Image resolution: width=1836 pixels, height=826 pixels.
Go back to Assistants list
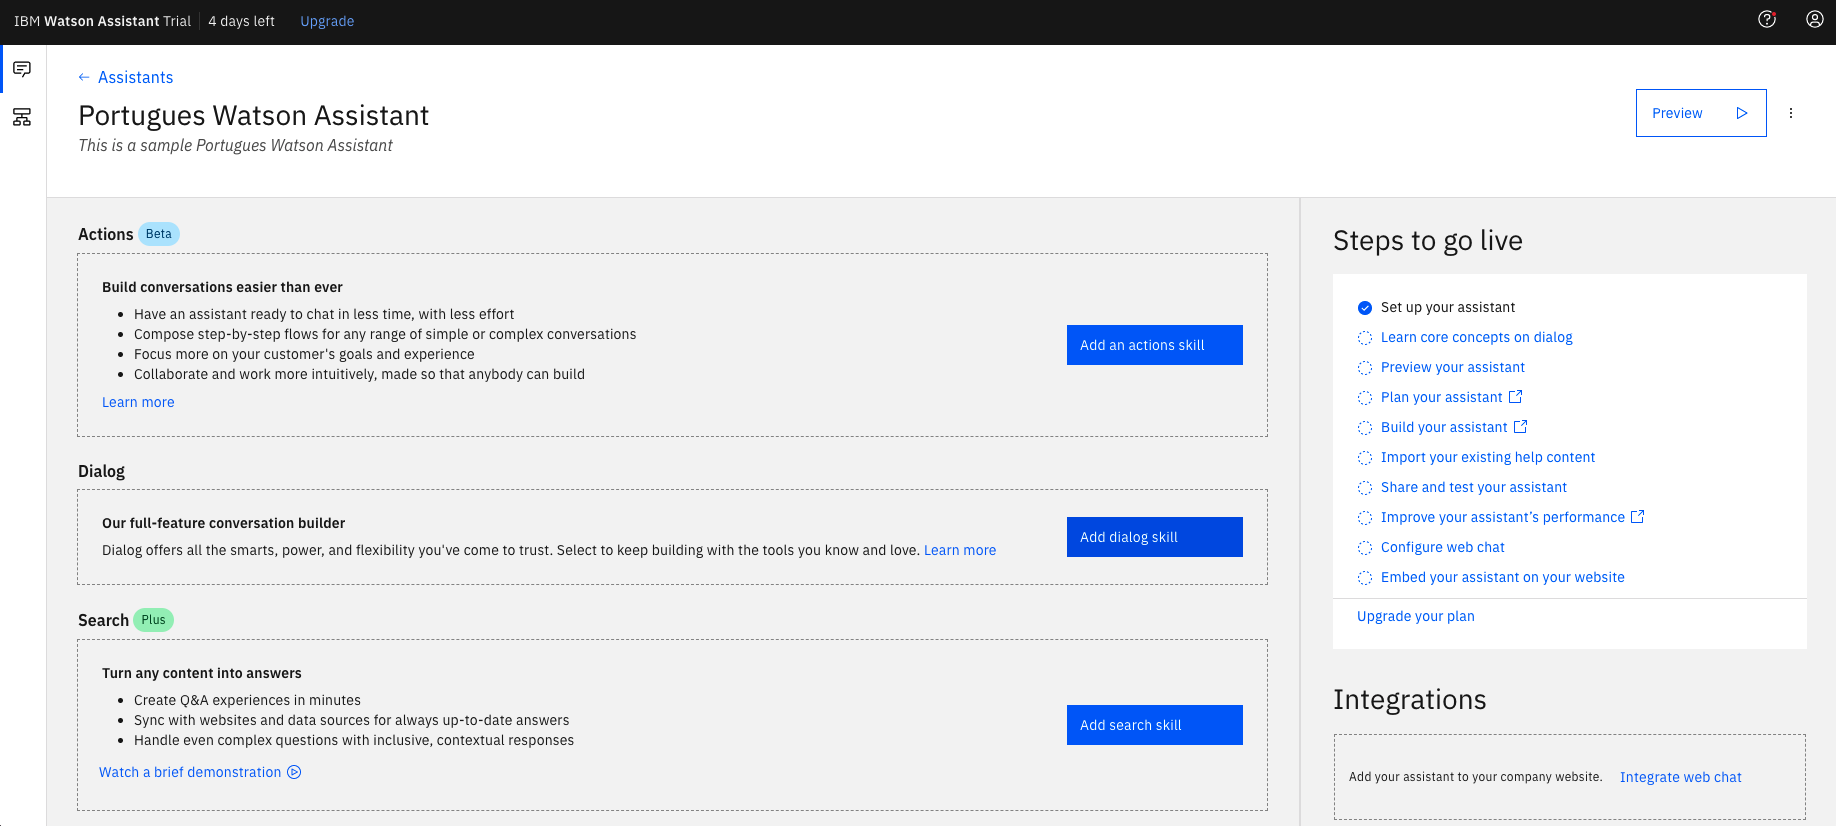135,77
